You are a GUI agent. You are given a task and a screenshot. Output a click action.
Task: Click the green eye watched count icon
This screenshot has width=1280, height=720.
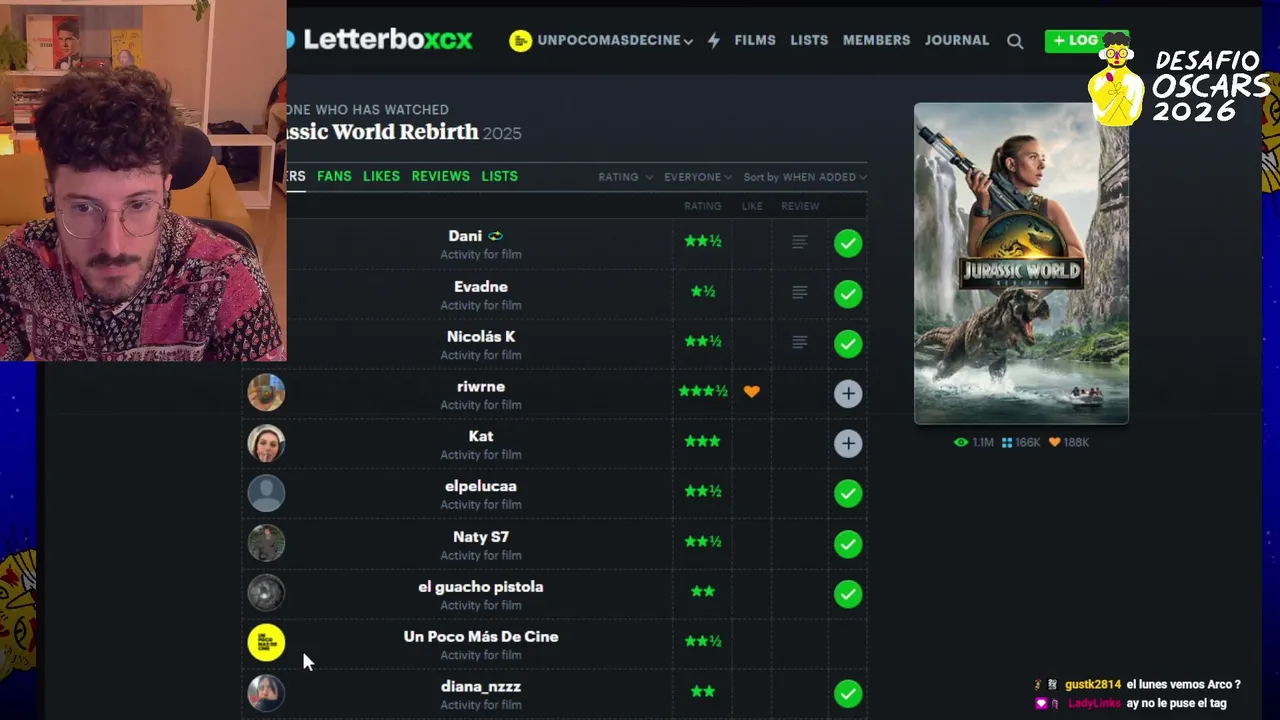961,442
